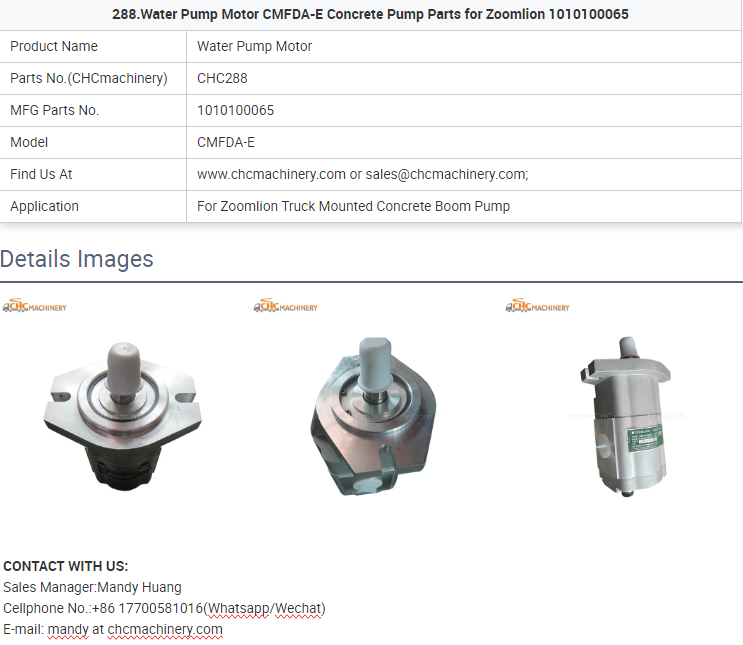743x645 pixels.
Task: Click the Details Images section heading
Action: (77, 259)
